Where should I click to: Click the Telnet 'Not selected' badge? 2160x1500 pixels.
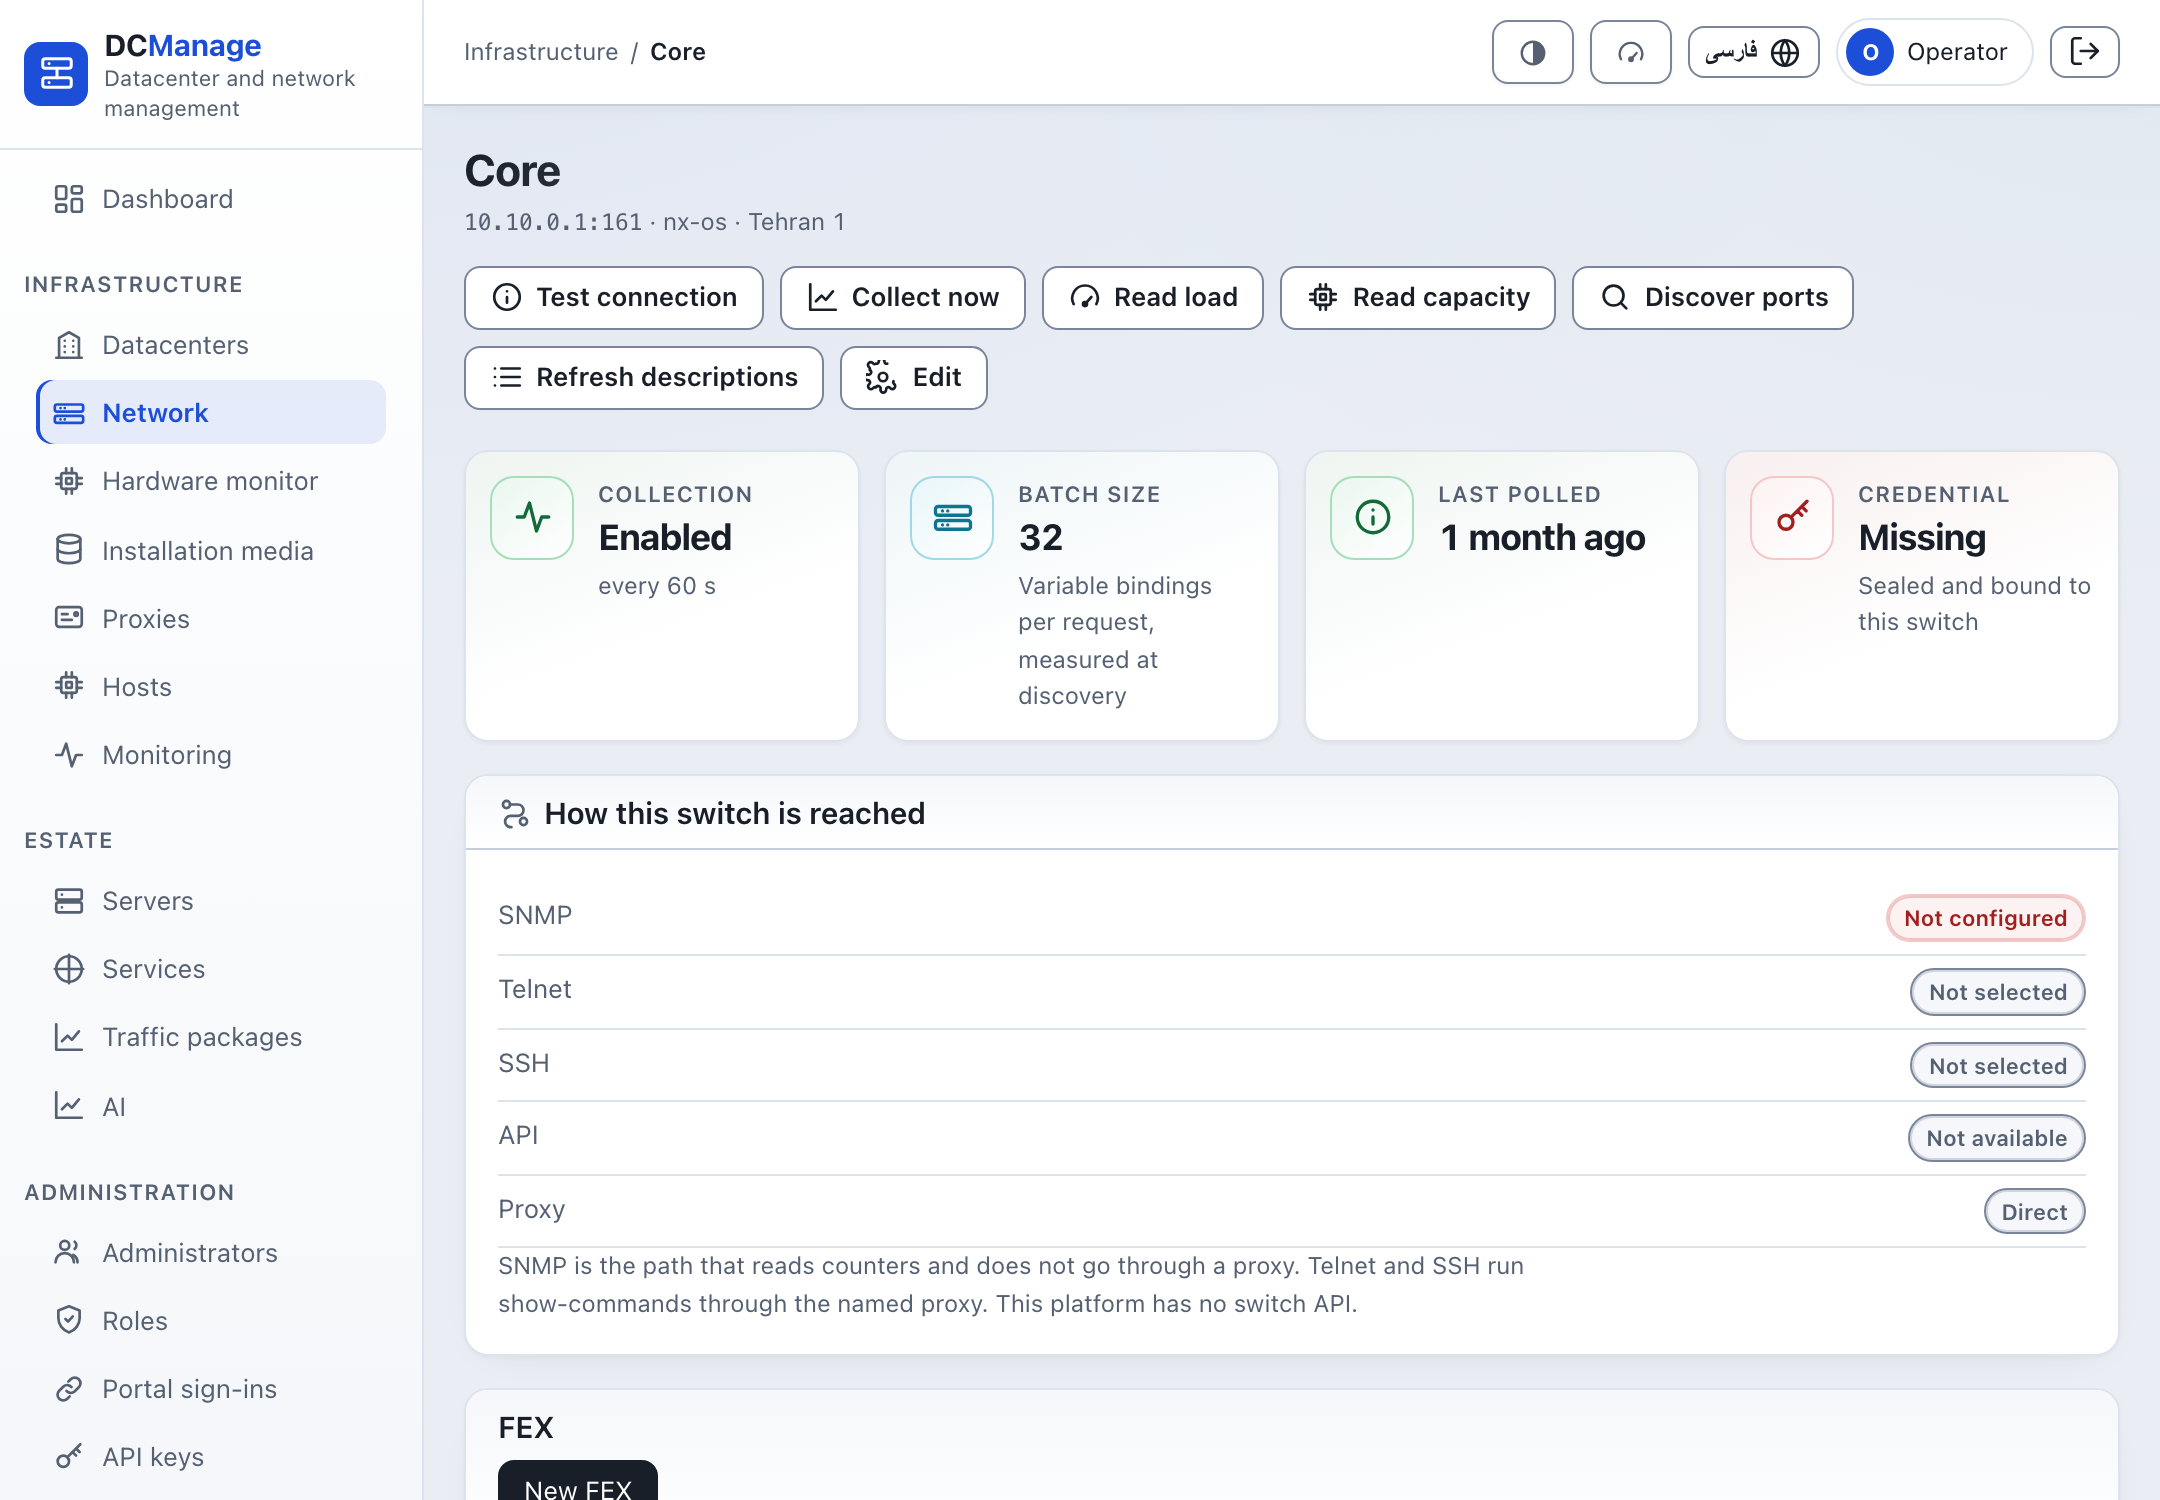(1998, 992)
